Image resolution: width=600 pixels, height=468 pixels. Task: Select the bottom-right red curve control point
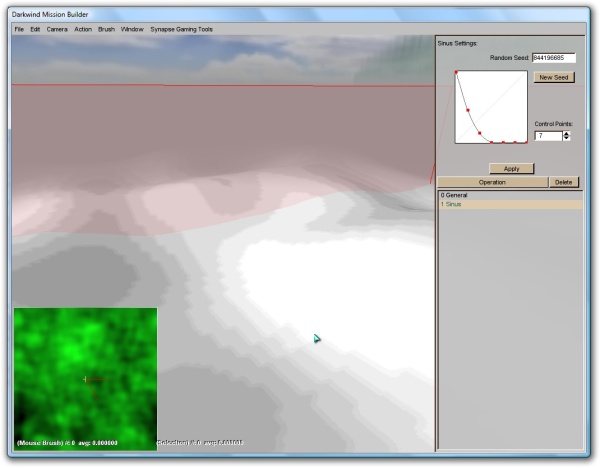[x=526, y=142]
